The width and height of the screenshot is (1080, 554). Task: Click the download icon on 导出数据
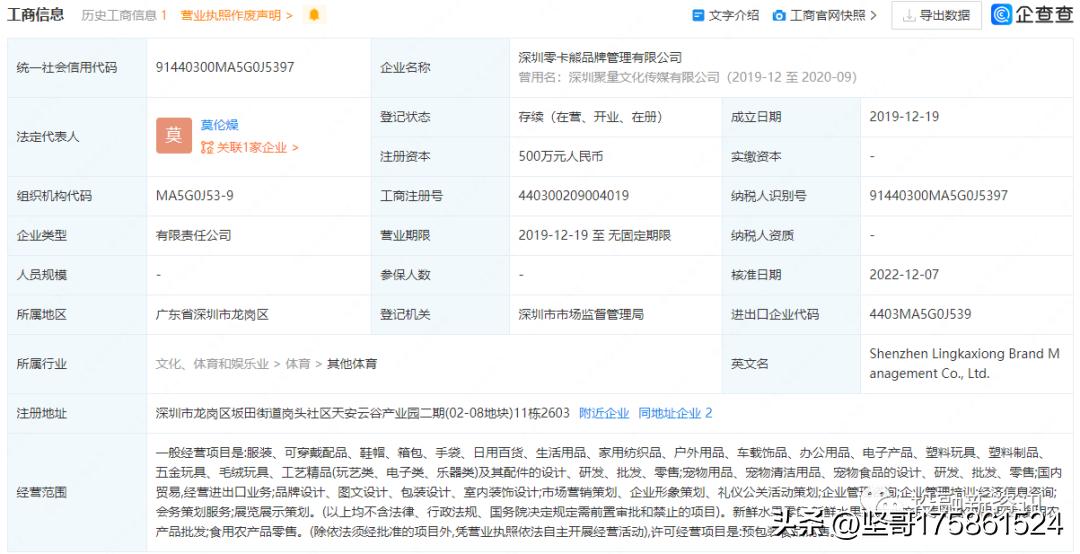[x=909, y=15]
